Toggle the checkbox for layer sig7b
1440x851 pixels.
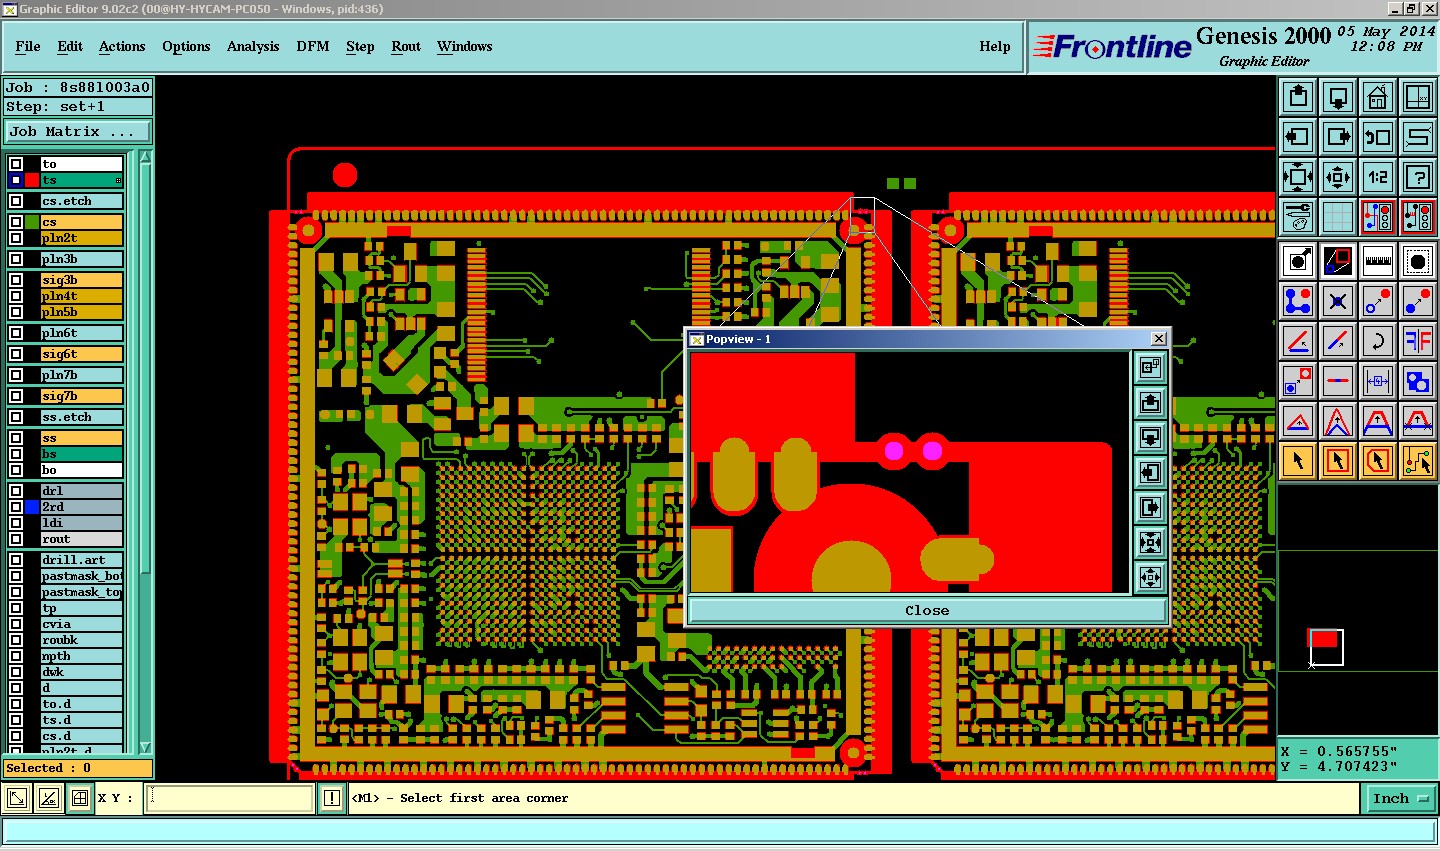pyautogui.click(x=16, y=396)
